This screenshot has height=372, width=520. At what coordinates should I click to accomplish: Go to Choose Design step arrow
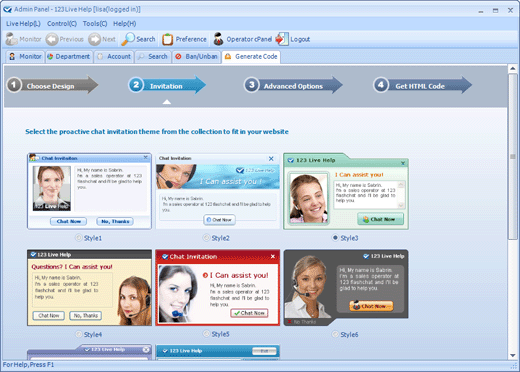click(x=53, y=85)
